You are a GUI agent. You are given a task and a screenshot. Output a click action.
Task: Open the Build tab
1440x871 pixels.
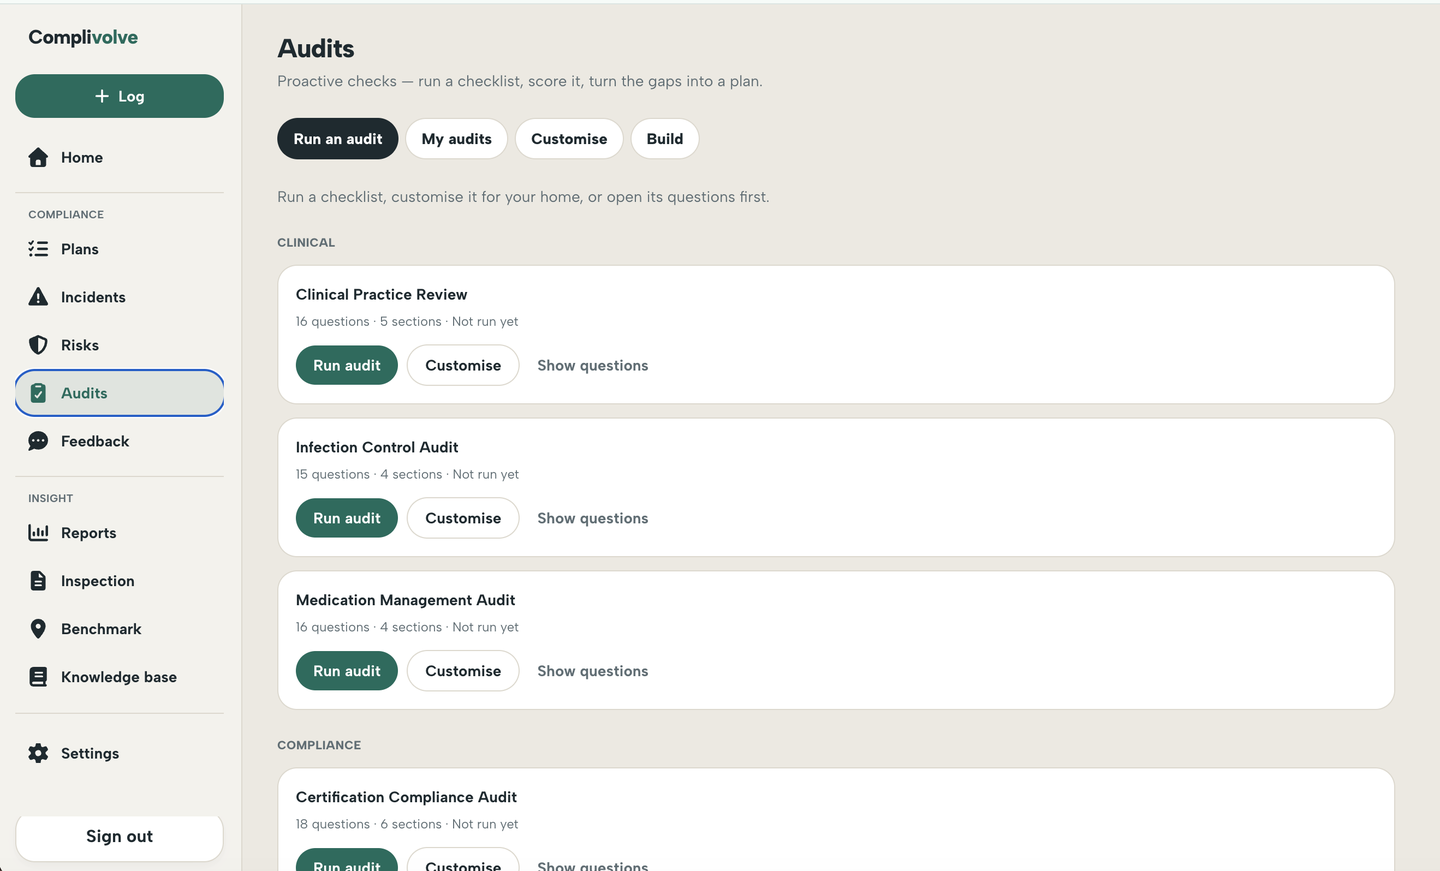(665, 139)
